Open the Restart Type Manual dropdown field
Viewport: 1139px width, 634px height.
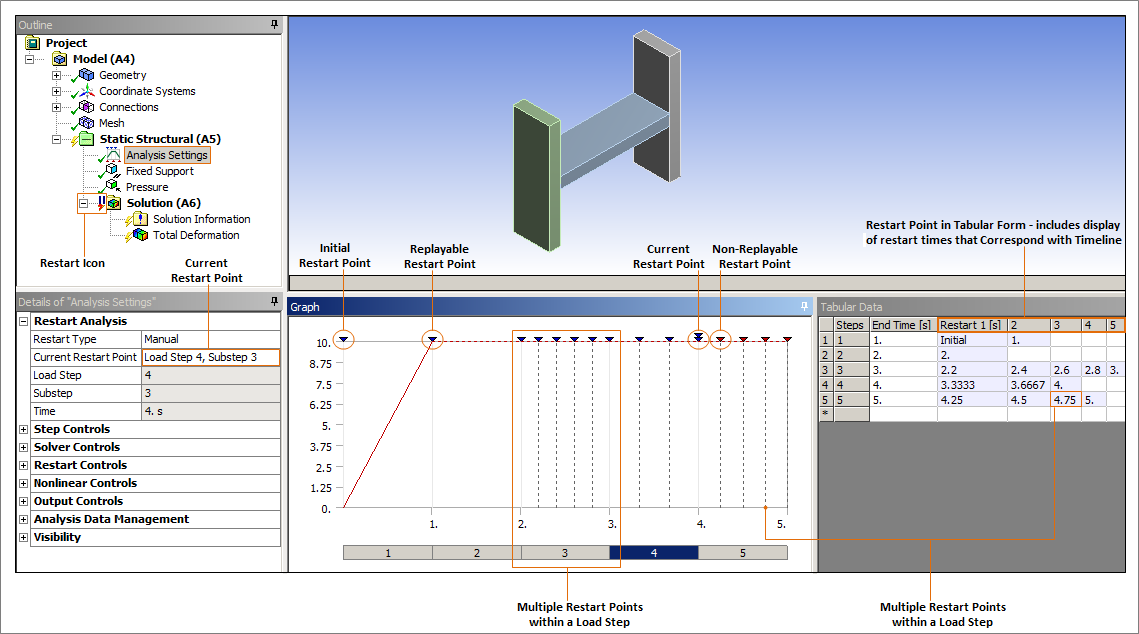click(210, 339)
